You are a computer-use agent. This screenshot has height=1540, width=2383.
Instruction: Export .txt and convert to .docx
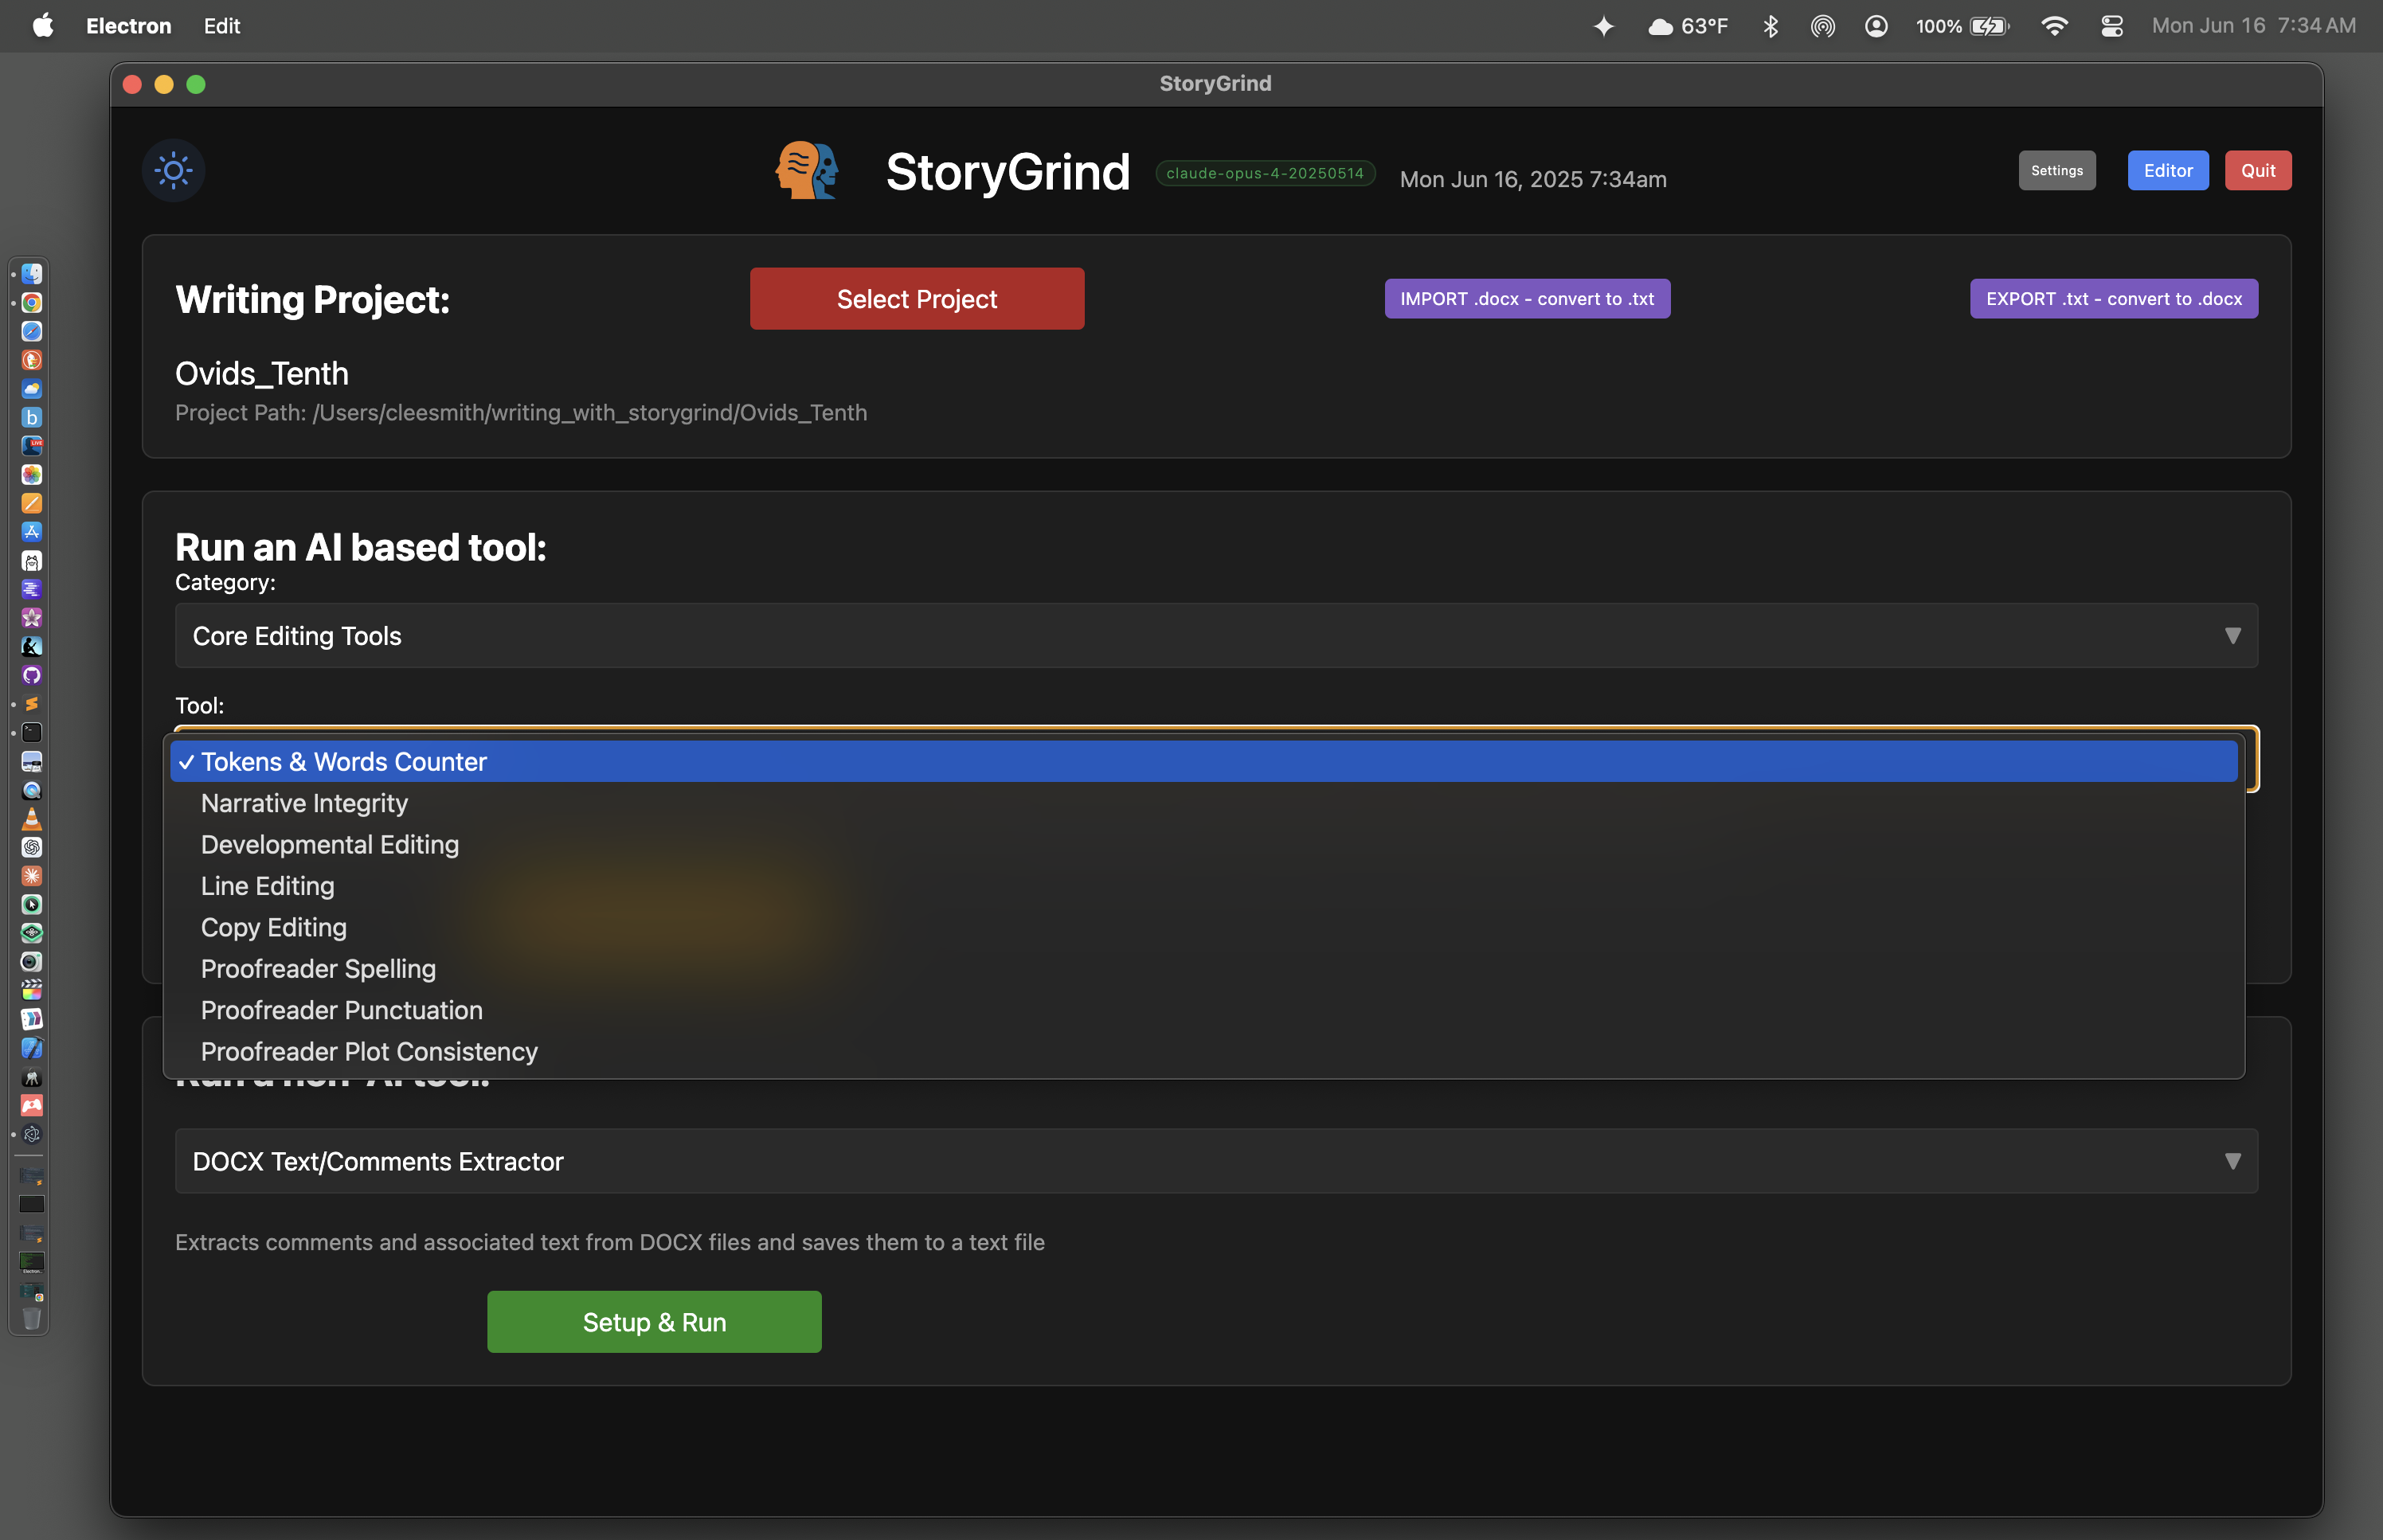click(x=2113, y=299)
